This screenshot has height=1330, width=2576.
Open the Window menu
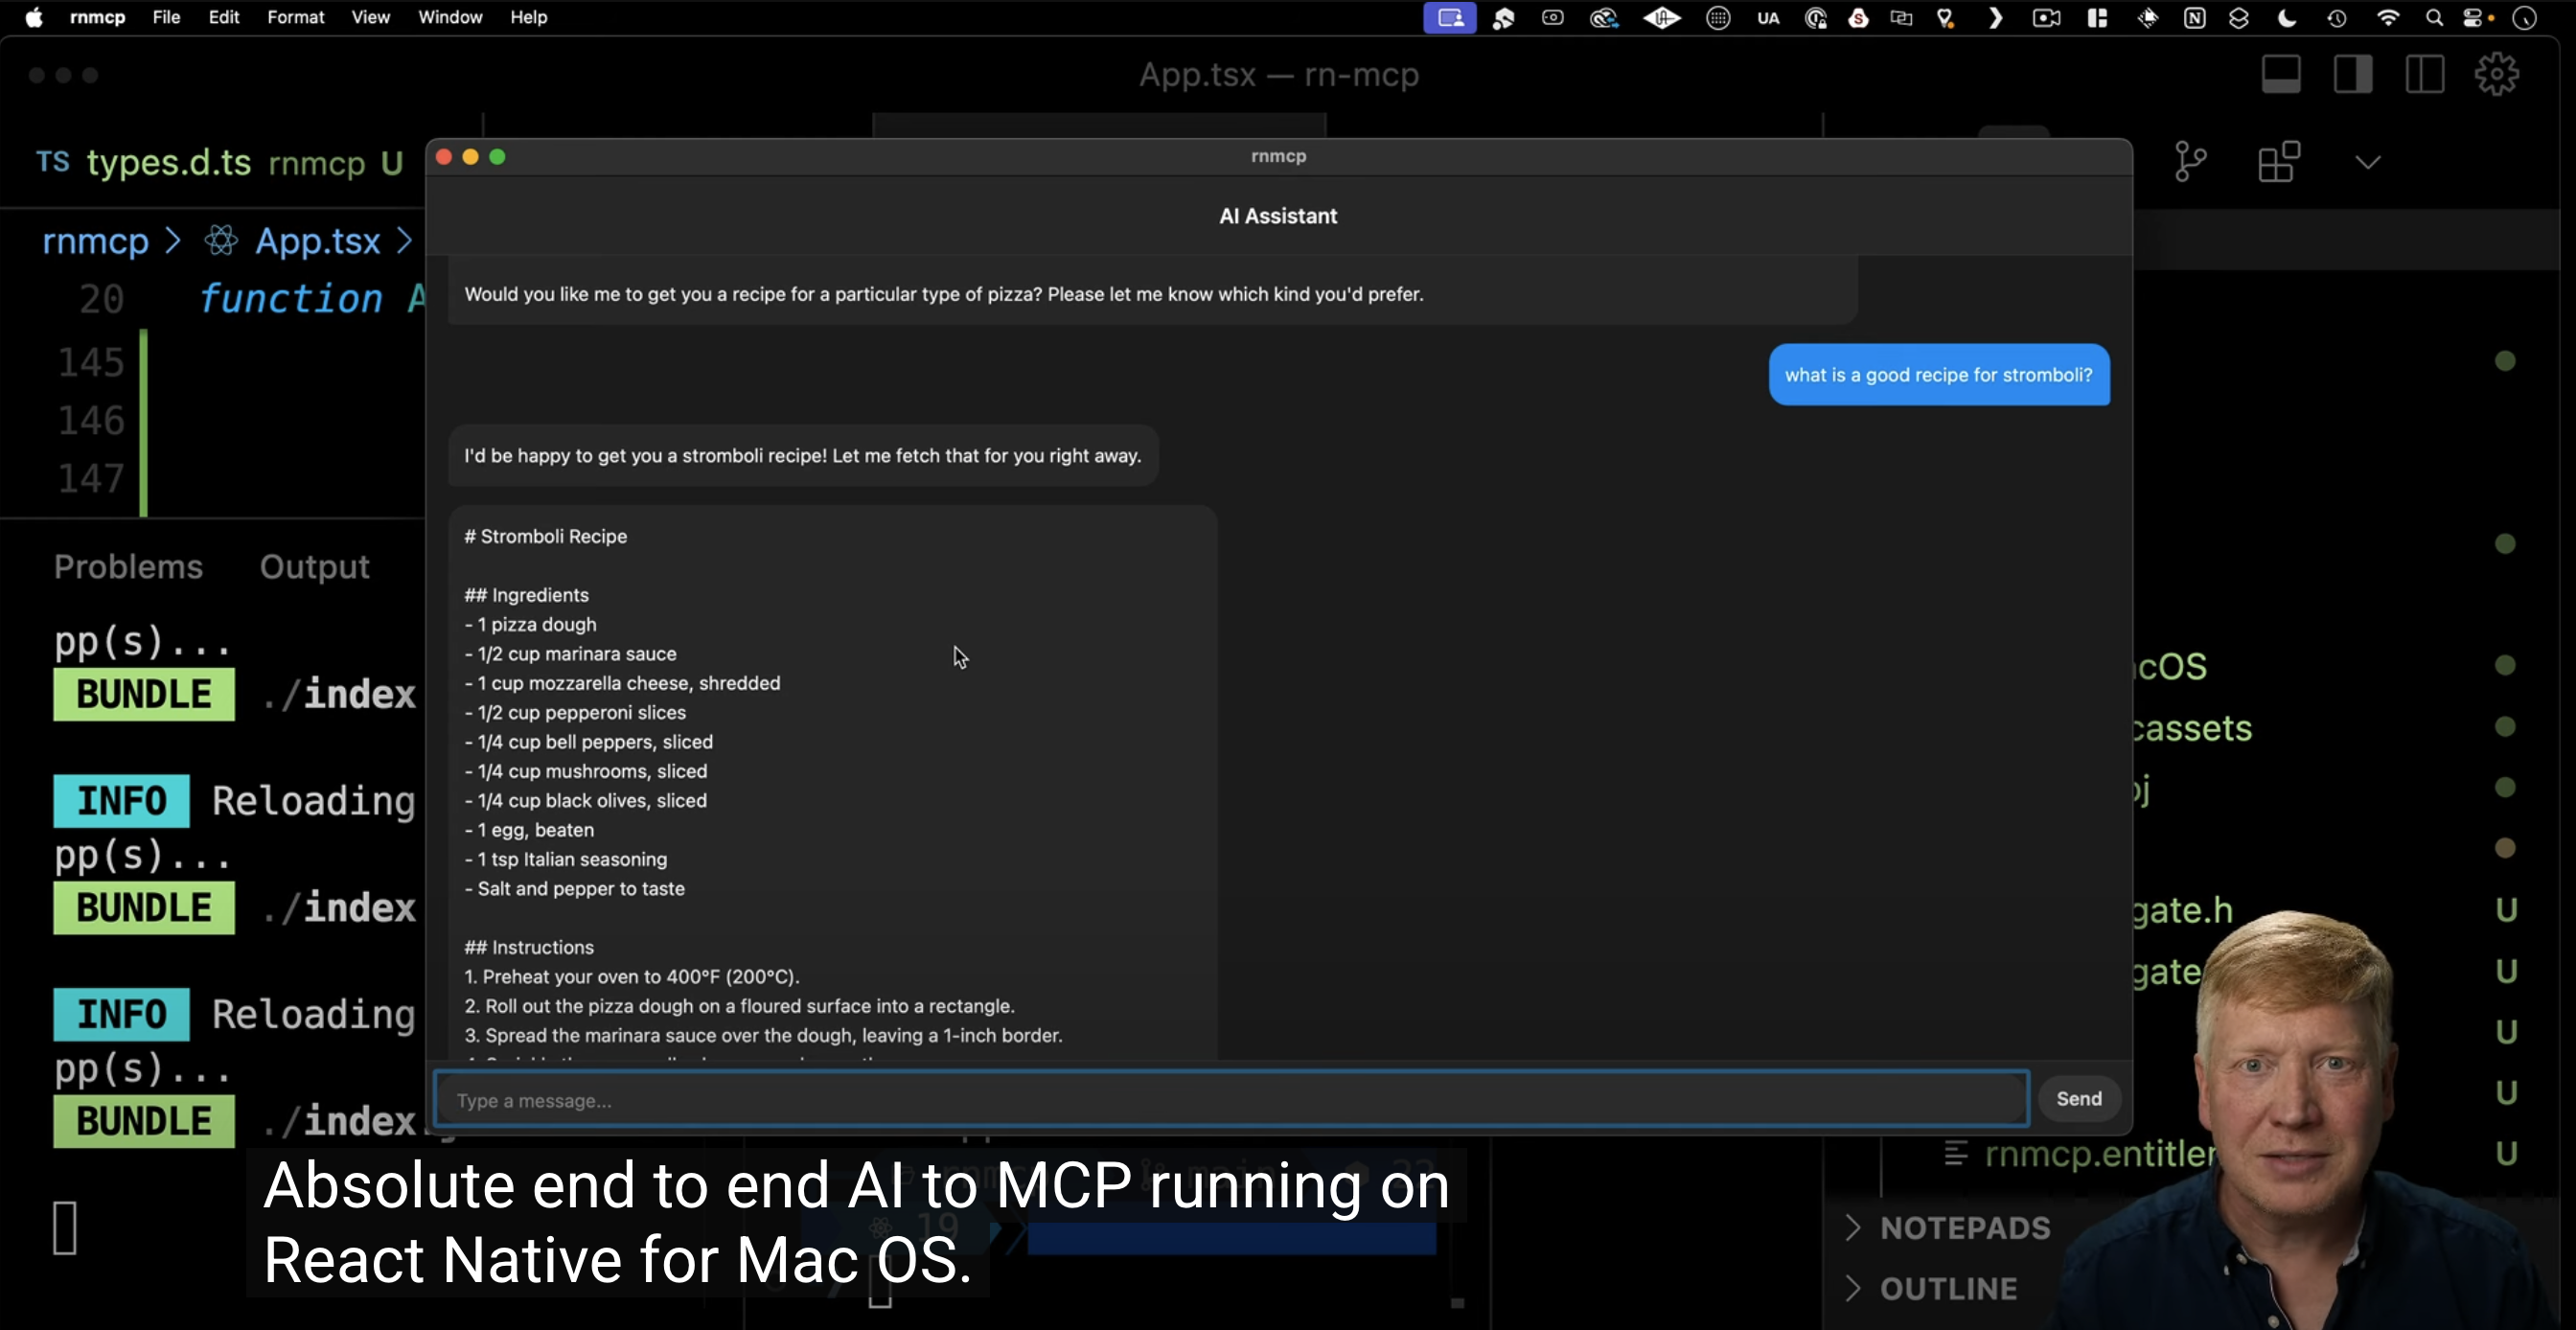(x=450, y=17)
